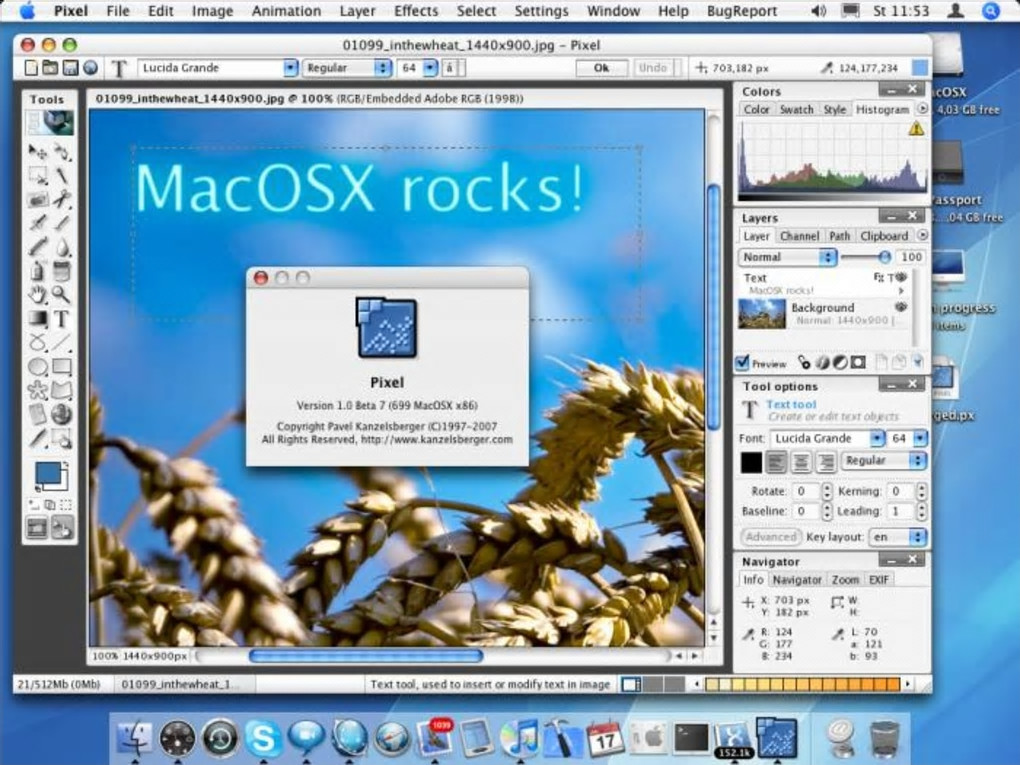Hide the Background layer with eye icon
The width and height of the screenshot is (1020, 765).
[900, 308]
